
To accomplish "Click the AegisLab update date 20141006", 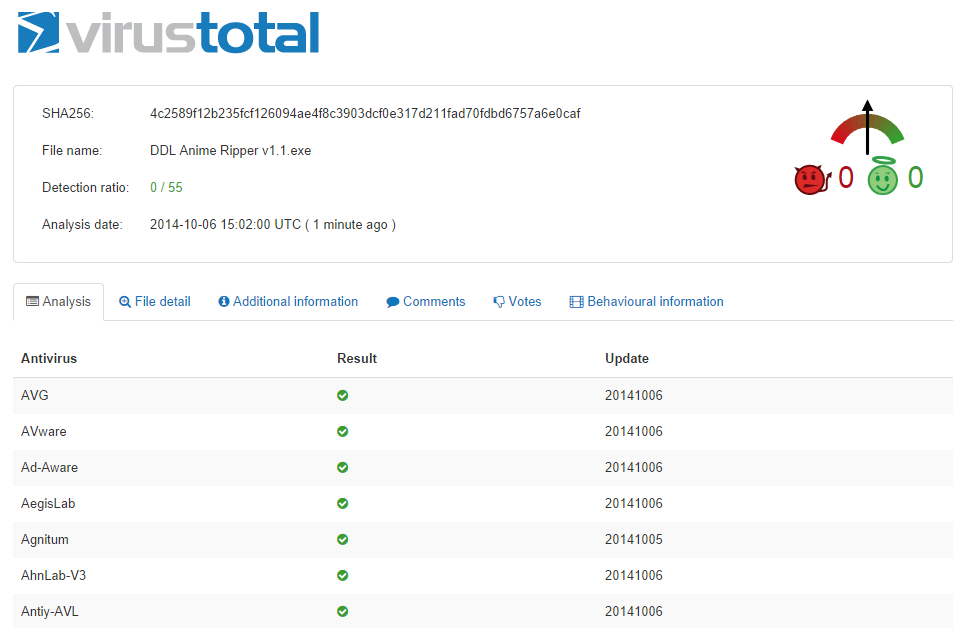I will (634, 503).
